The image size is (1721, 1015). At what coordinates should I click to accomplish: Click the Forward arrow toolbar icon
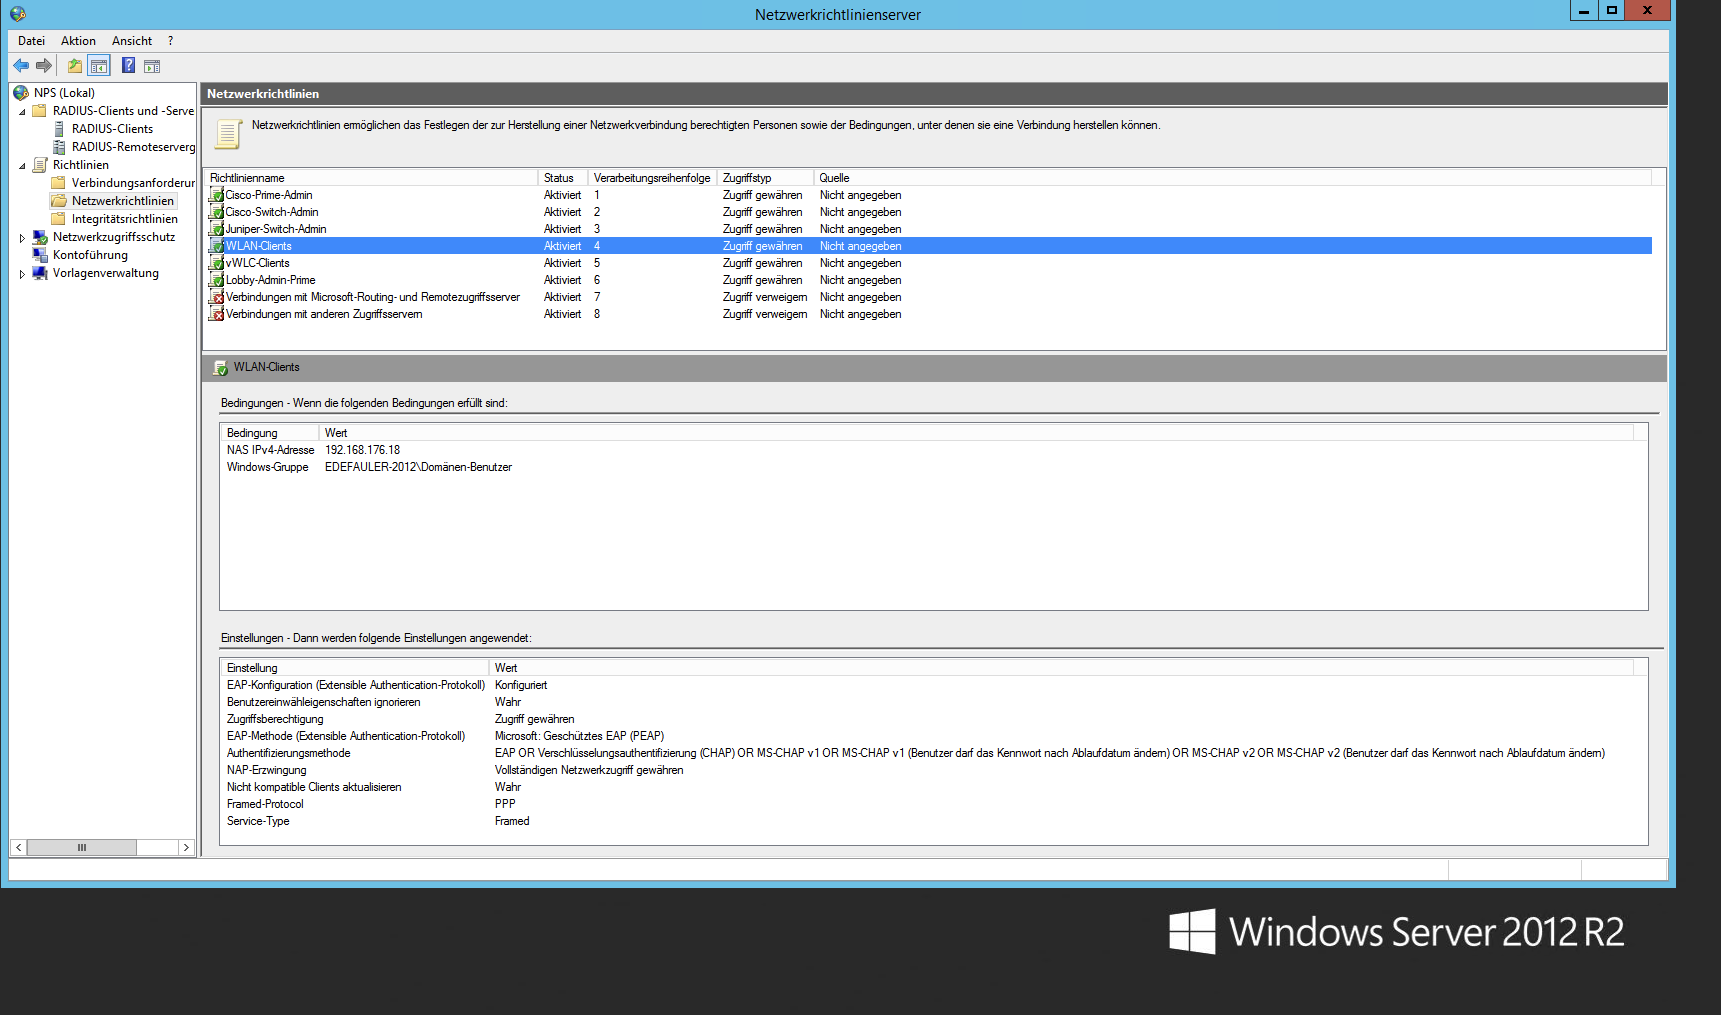pos(44,66)
